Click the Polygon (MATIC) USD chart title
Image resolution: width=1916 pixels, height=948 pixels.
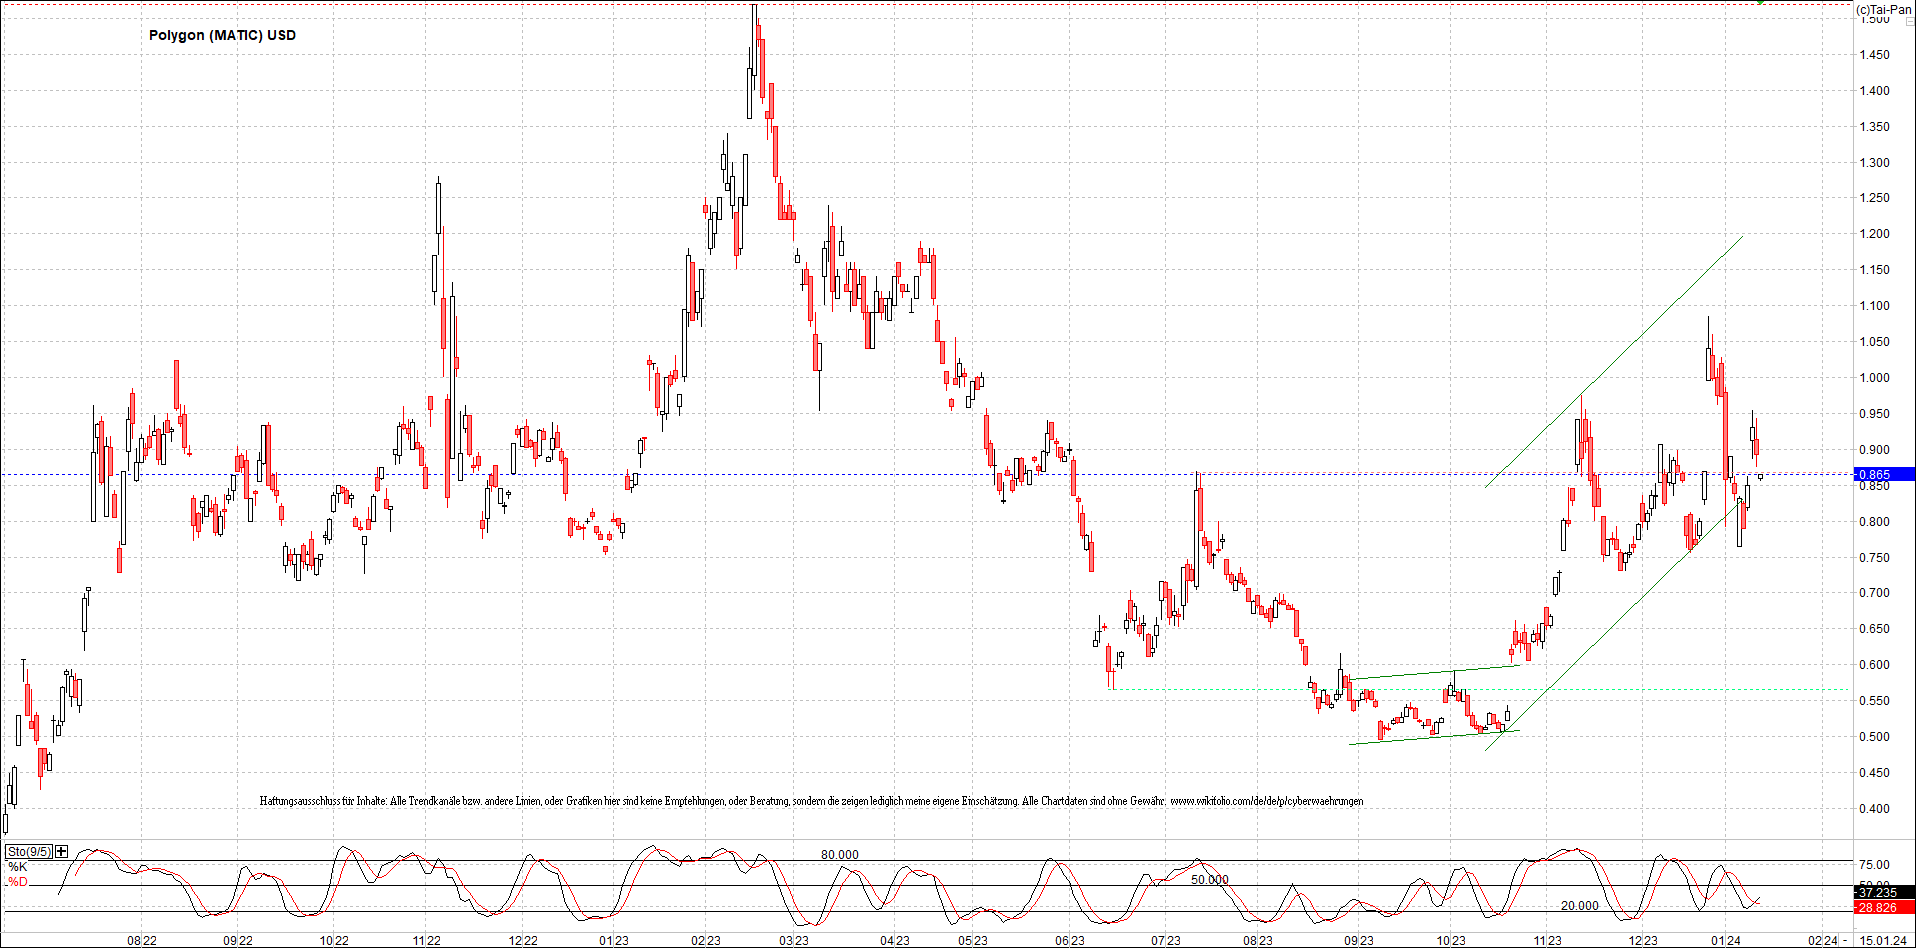coord(222,35)
